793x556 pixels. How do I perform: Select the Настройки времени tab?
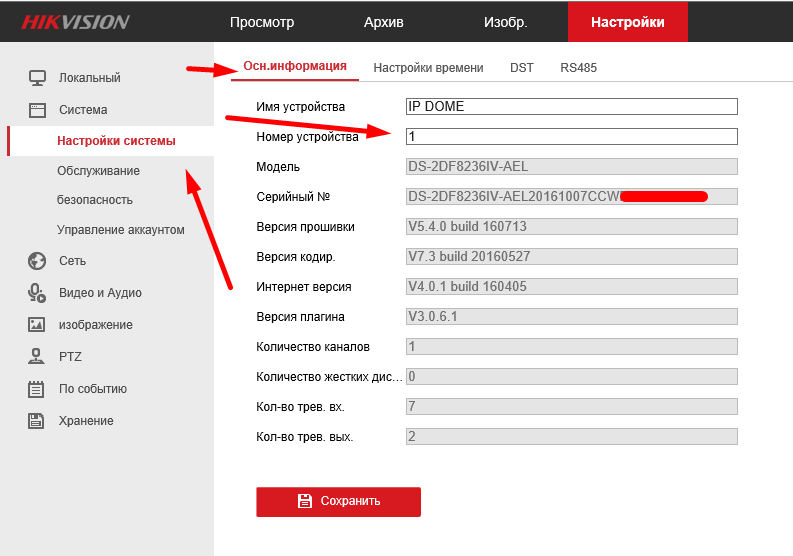pos(428,68)
